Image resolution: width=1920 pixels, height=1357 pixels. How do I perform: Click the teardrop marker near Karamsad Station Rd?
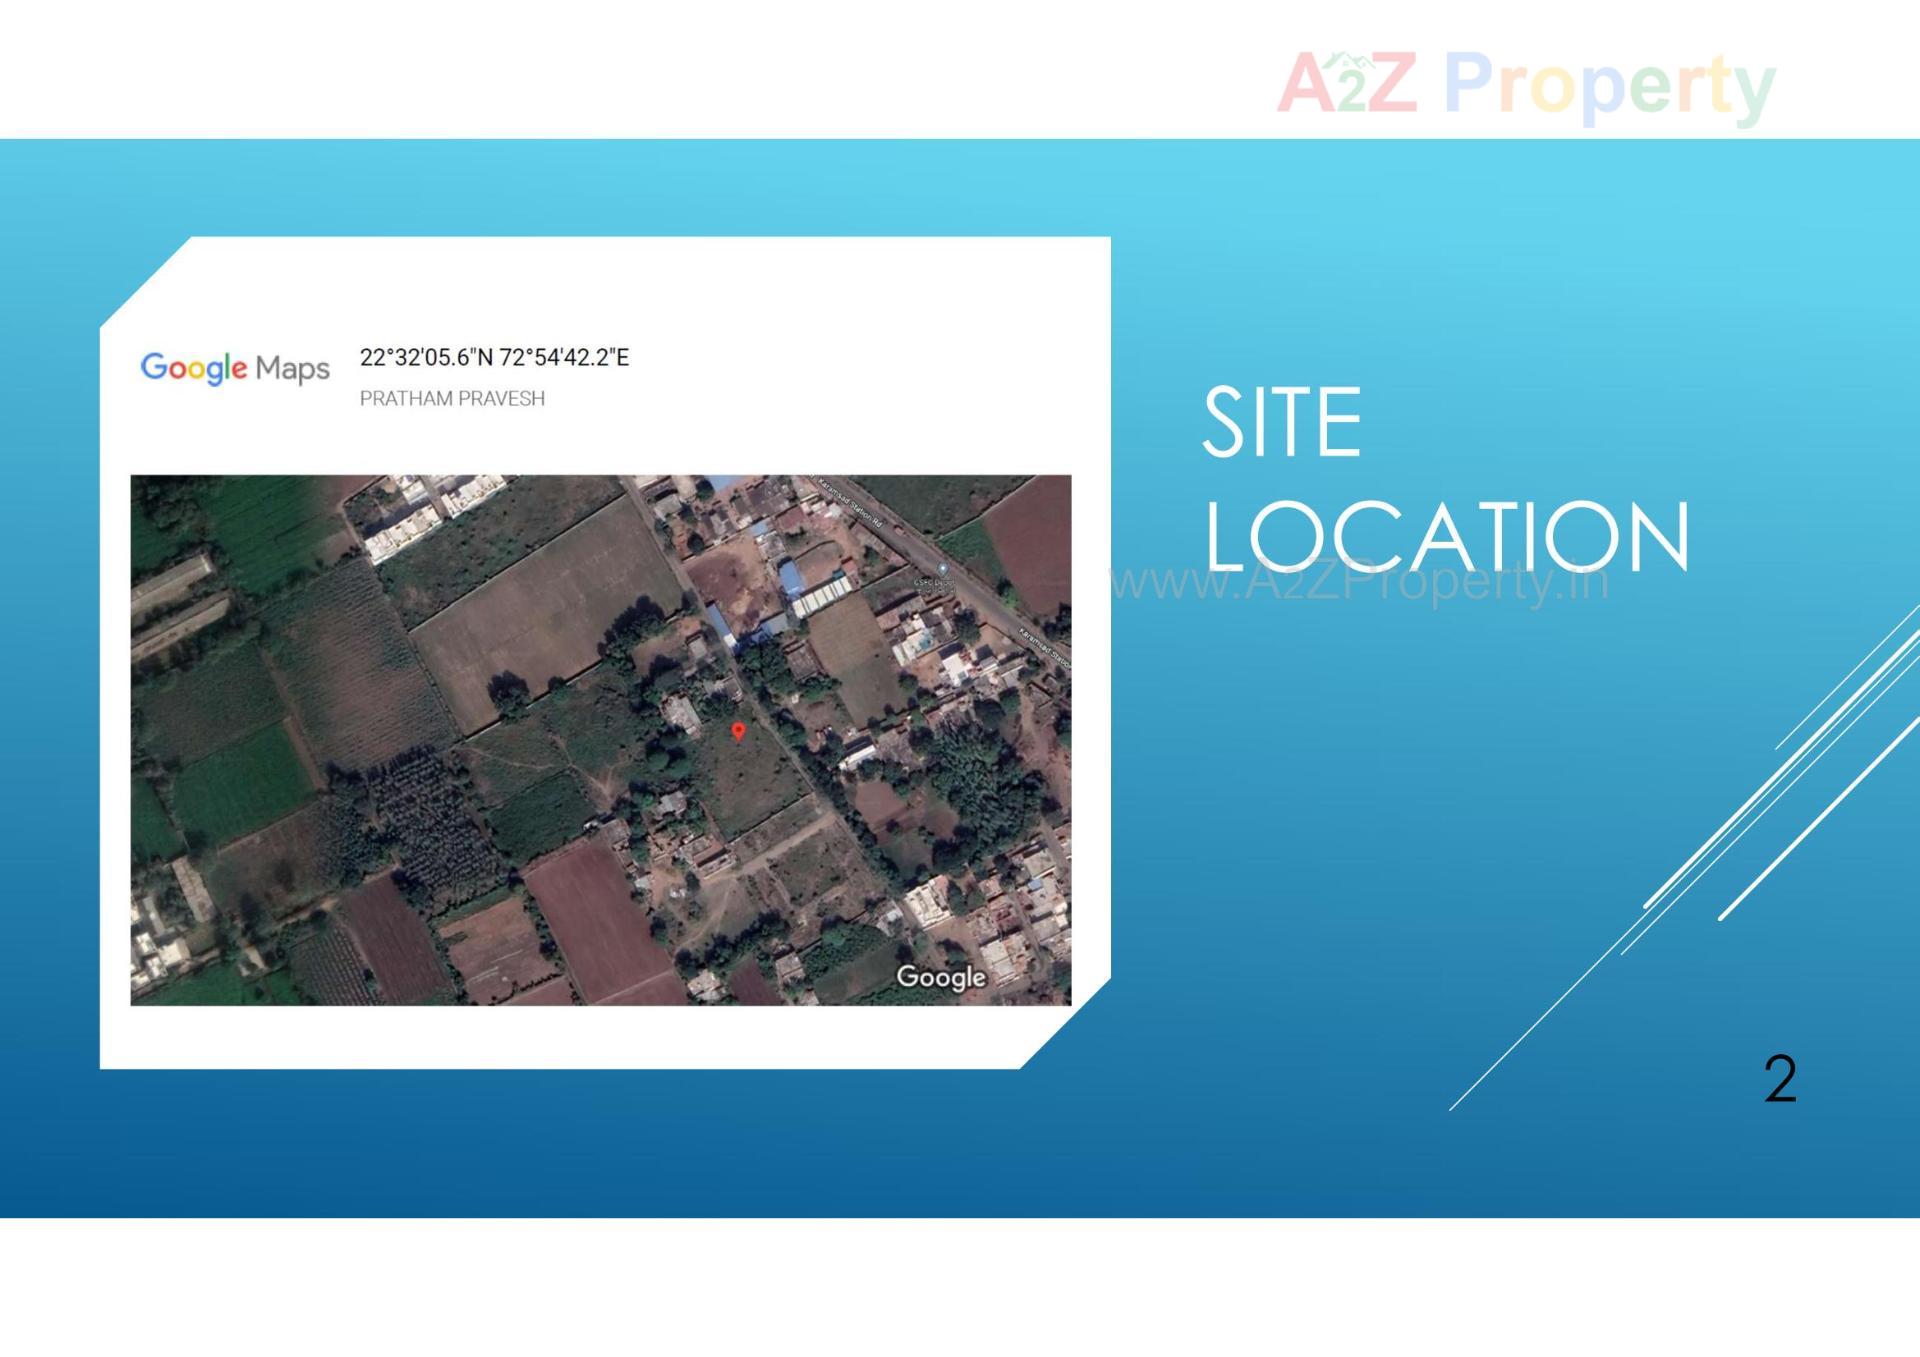coord(943,568)
